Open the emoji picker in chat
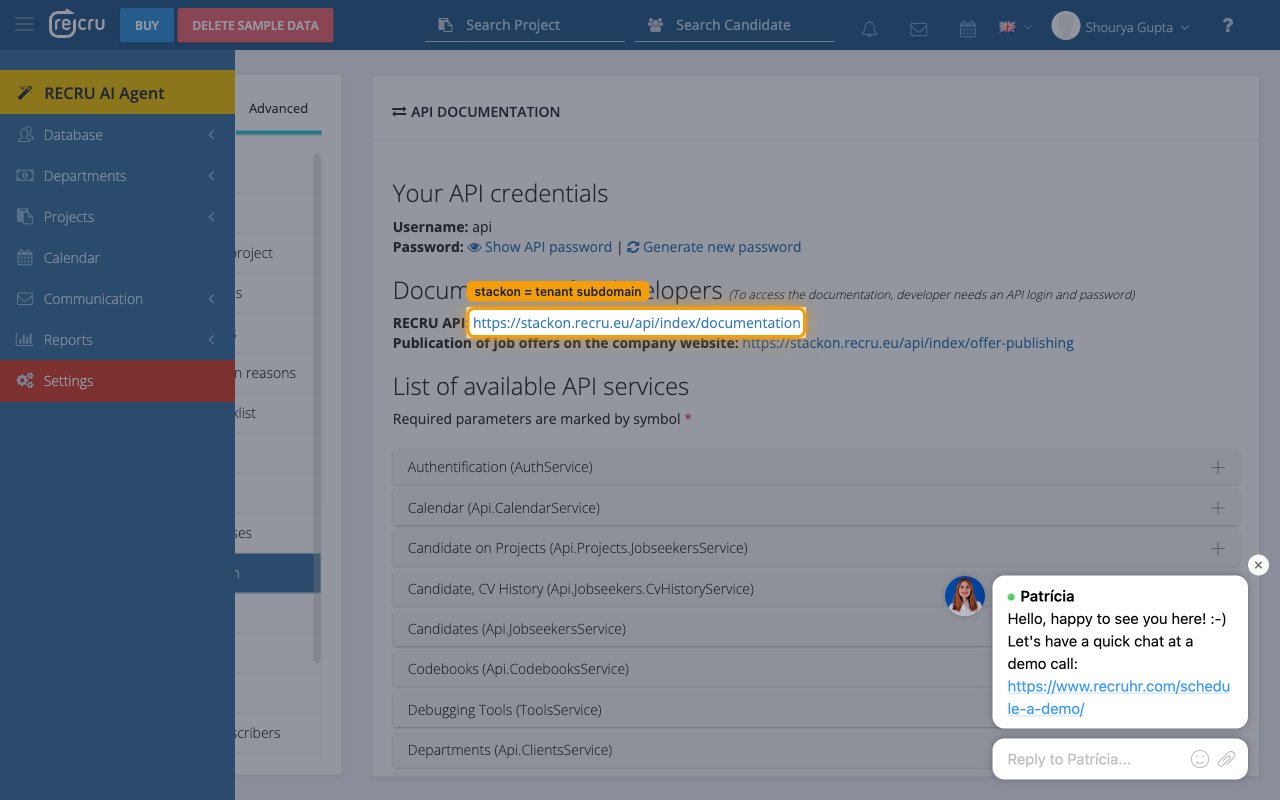 (1200, 759)
